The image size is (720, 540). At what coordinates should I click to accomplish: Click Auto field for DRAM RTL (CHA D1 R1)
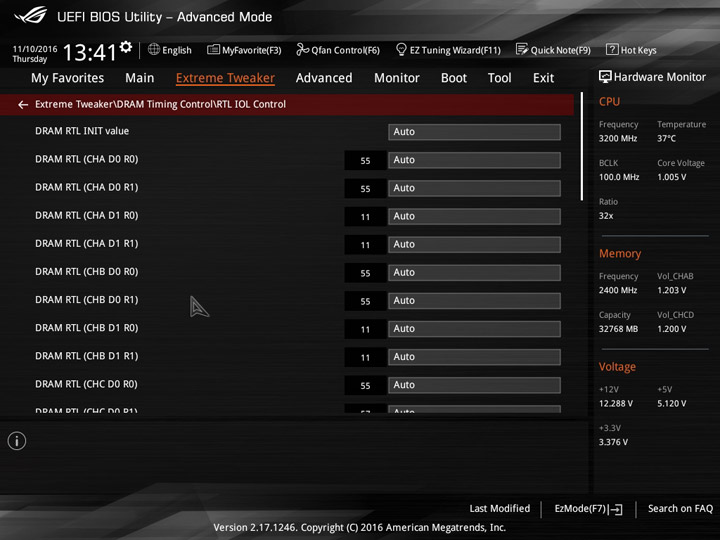pos(474,244)
